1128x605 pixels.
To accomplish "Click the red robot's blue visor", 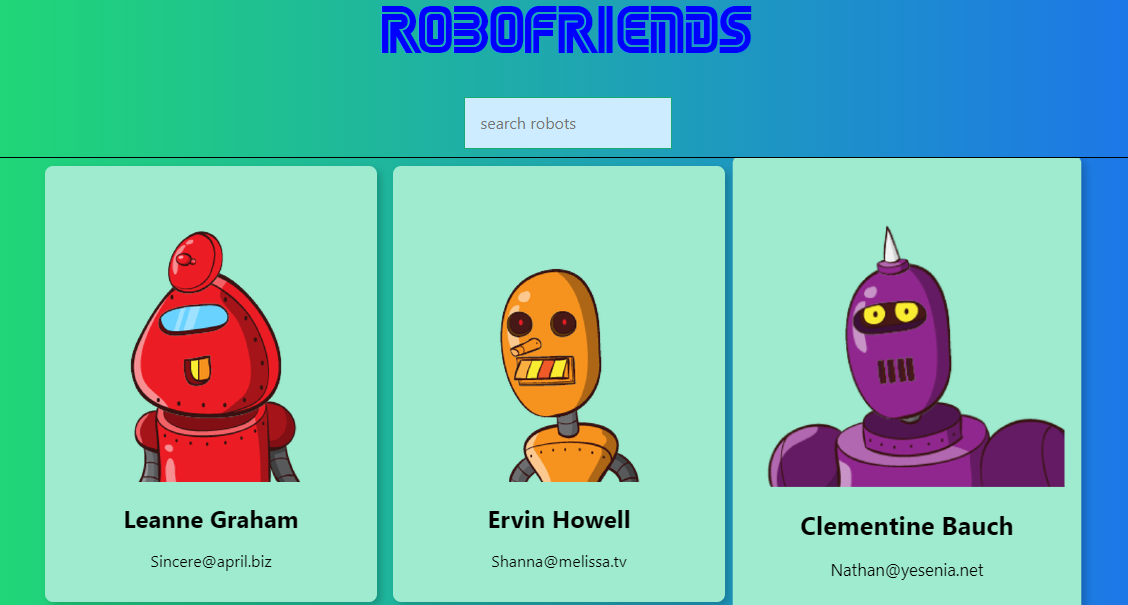I will (194, 318).
